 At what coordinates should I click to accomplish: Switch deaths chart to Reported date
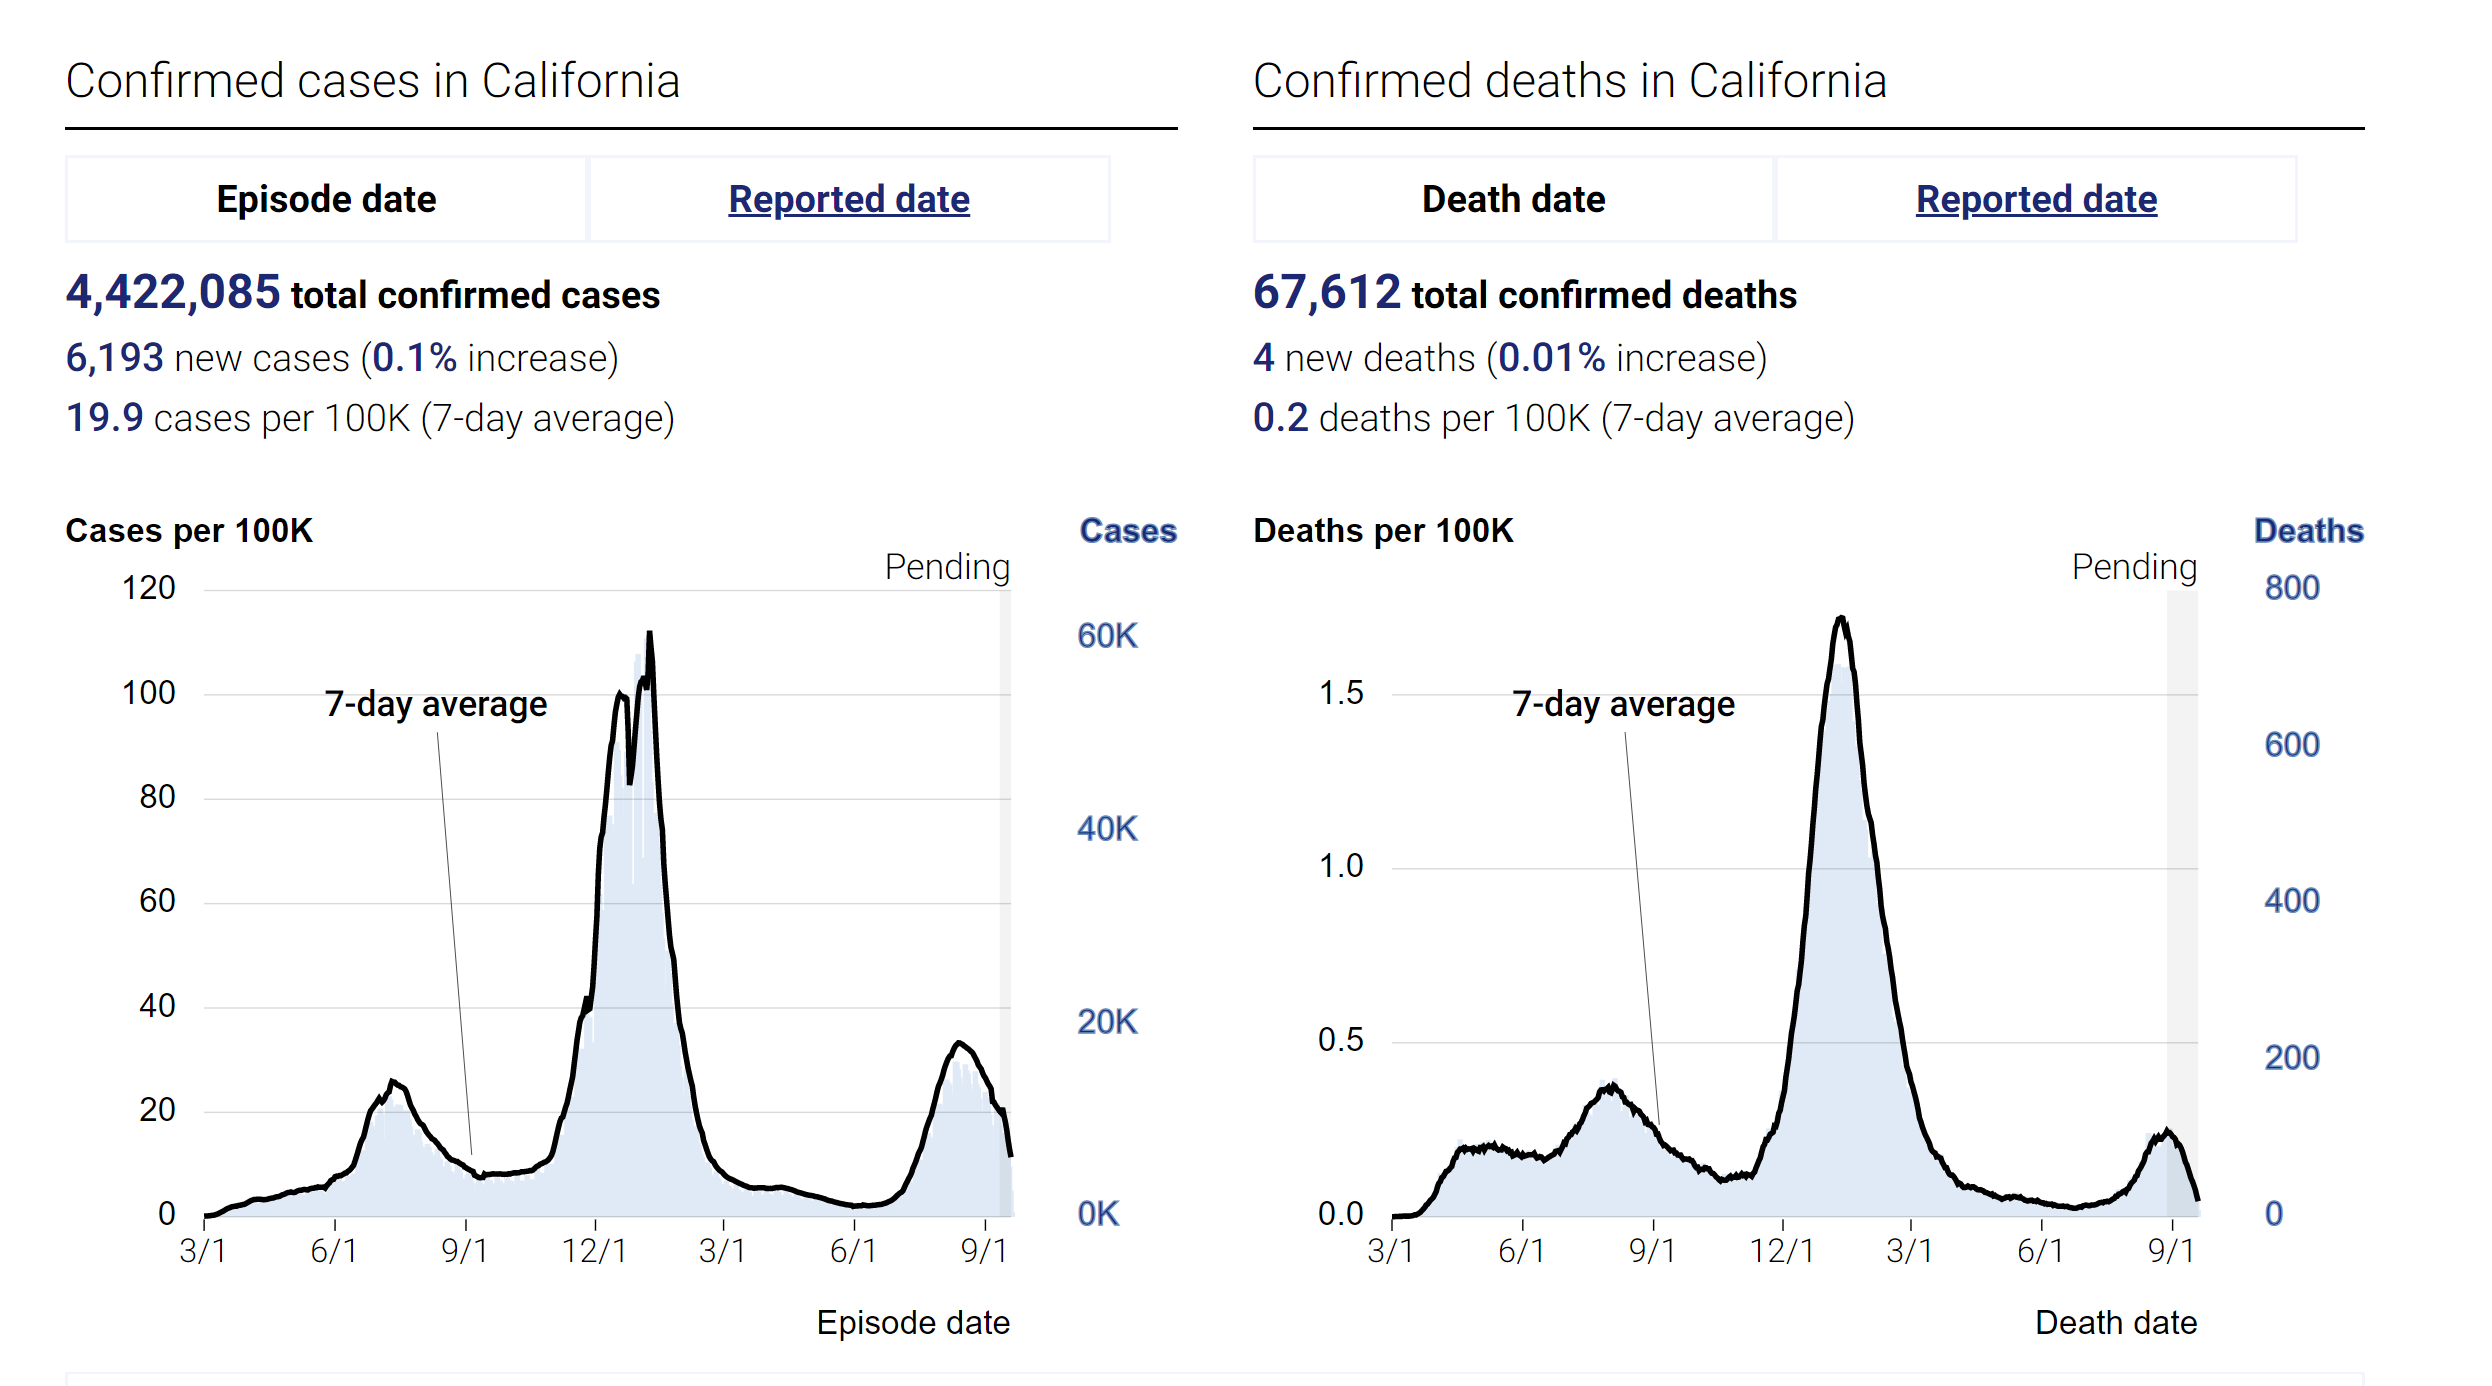tap(2036, 199)
